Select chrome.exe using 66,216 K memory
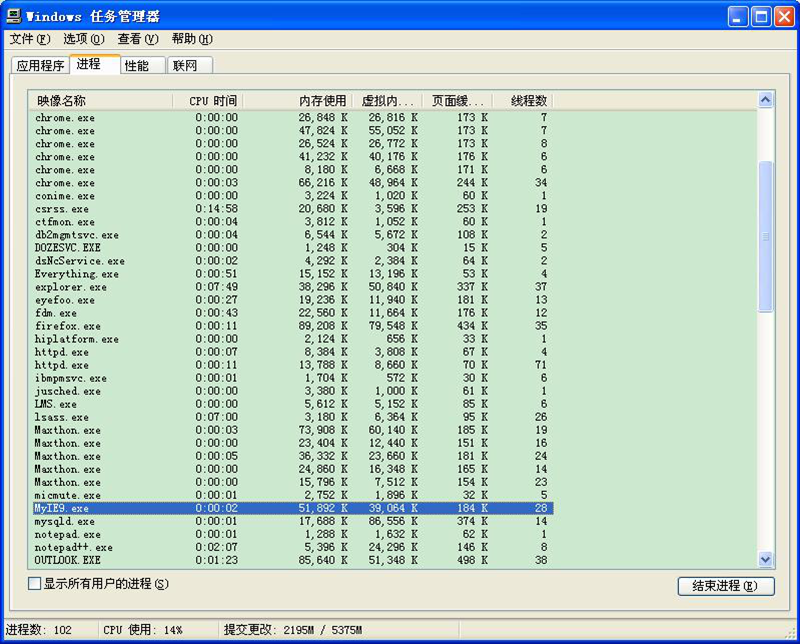Viewport: 800px width, 644px height. pyautogui.click(x=293, y=183)
